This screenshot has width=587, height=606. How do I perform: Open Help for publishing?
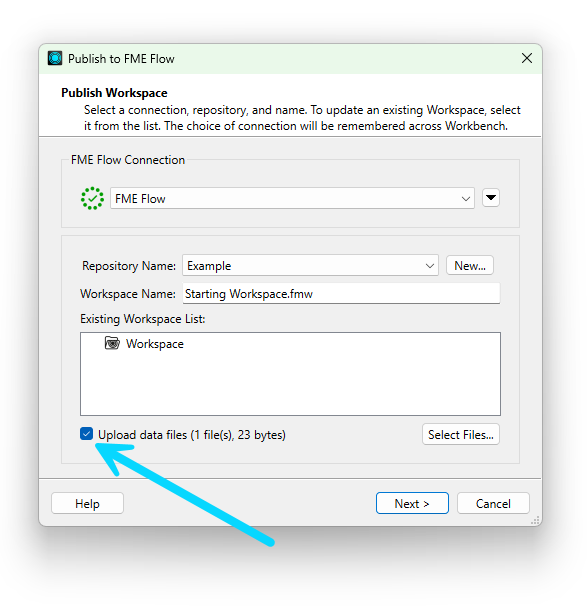(87, 503)
